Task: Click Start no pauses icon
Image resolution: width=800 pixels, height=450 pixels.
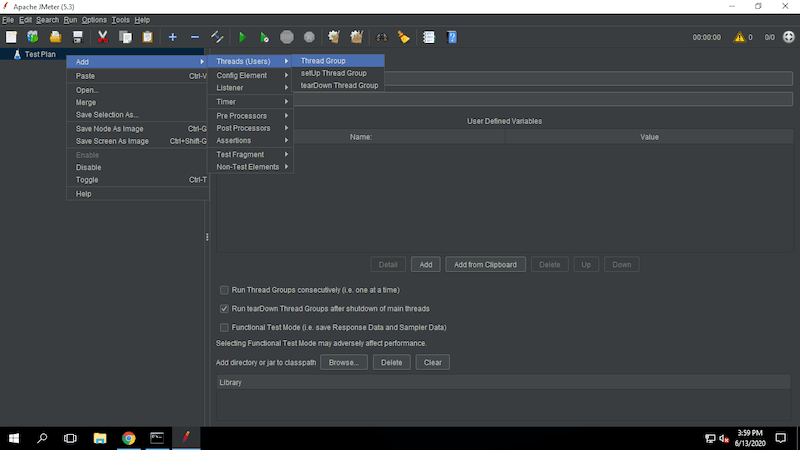Action: coord(264,37)
